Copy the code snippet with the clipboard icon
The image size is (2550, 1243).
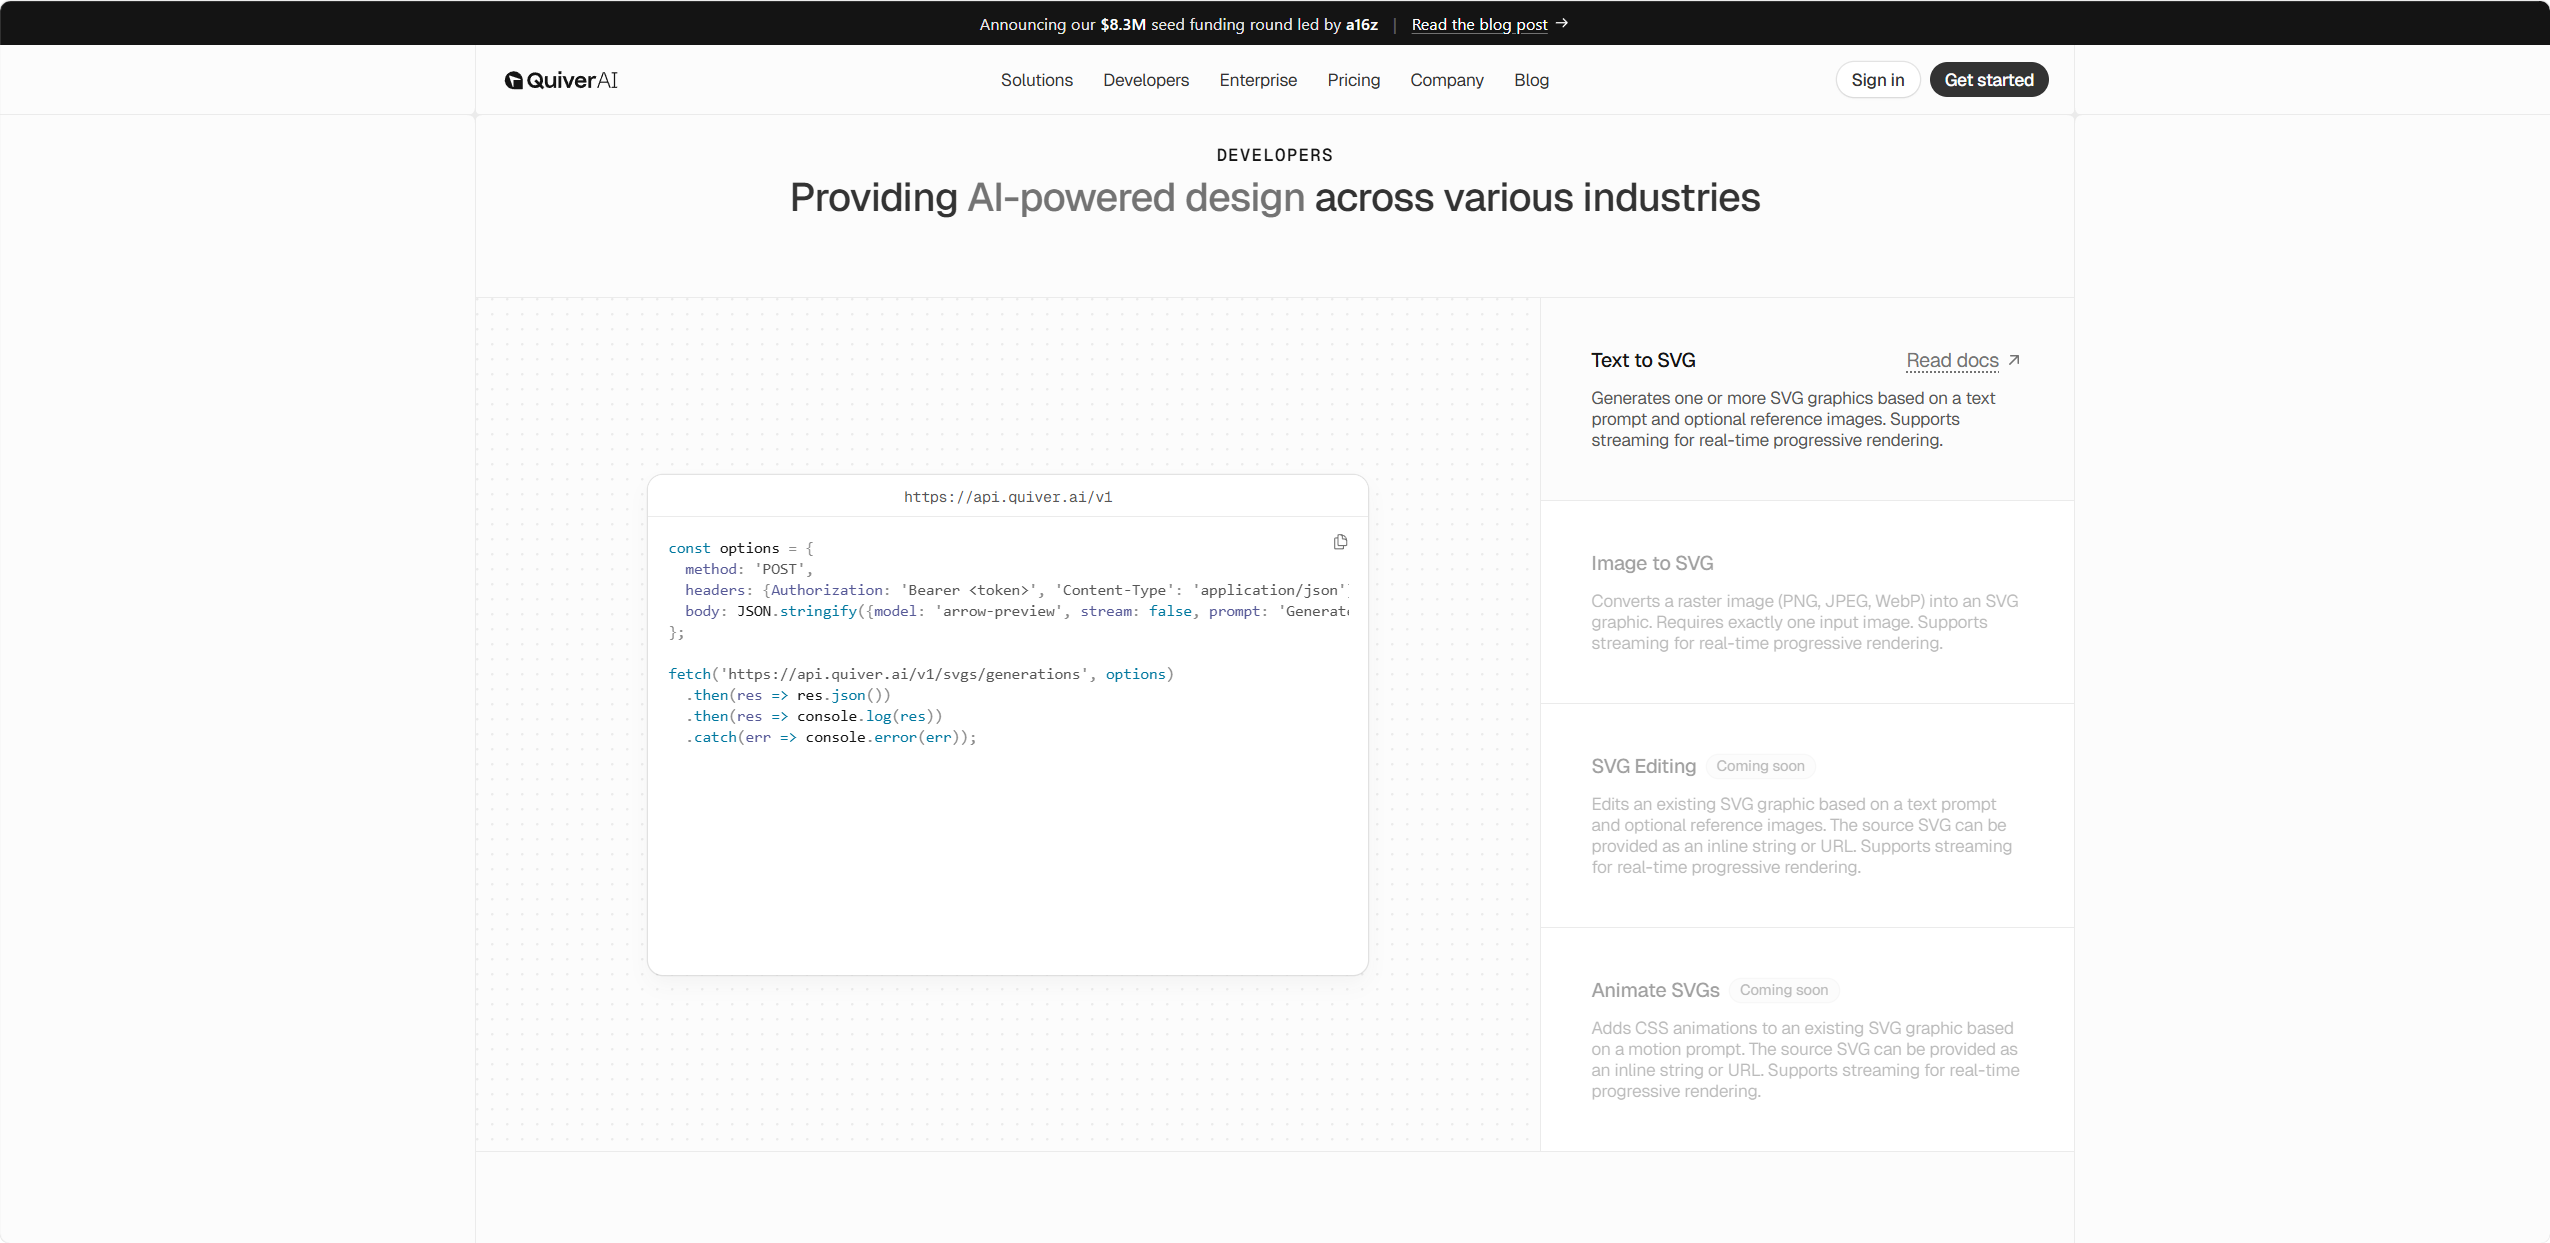tap(1340, 542)
